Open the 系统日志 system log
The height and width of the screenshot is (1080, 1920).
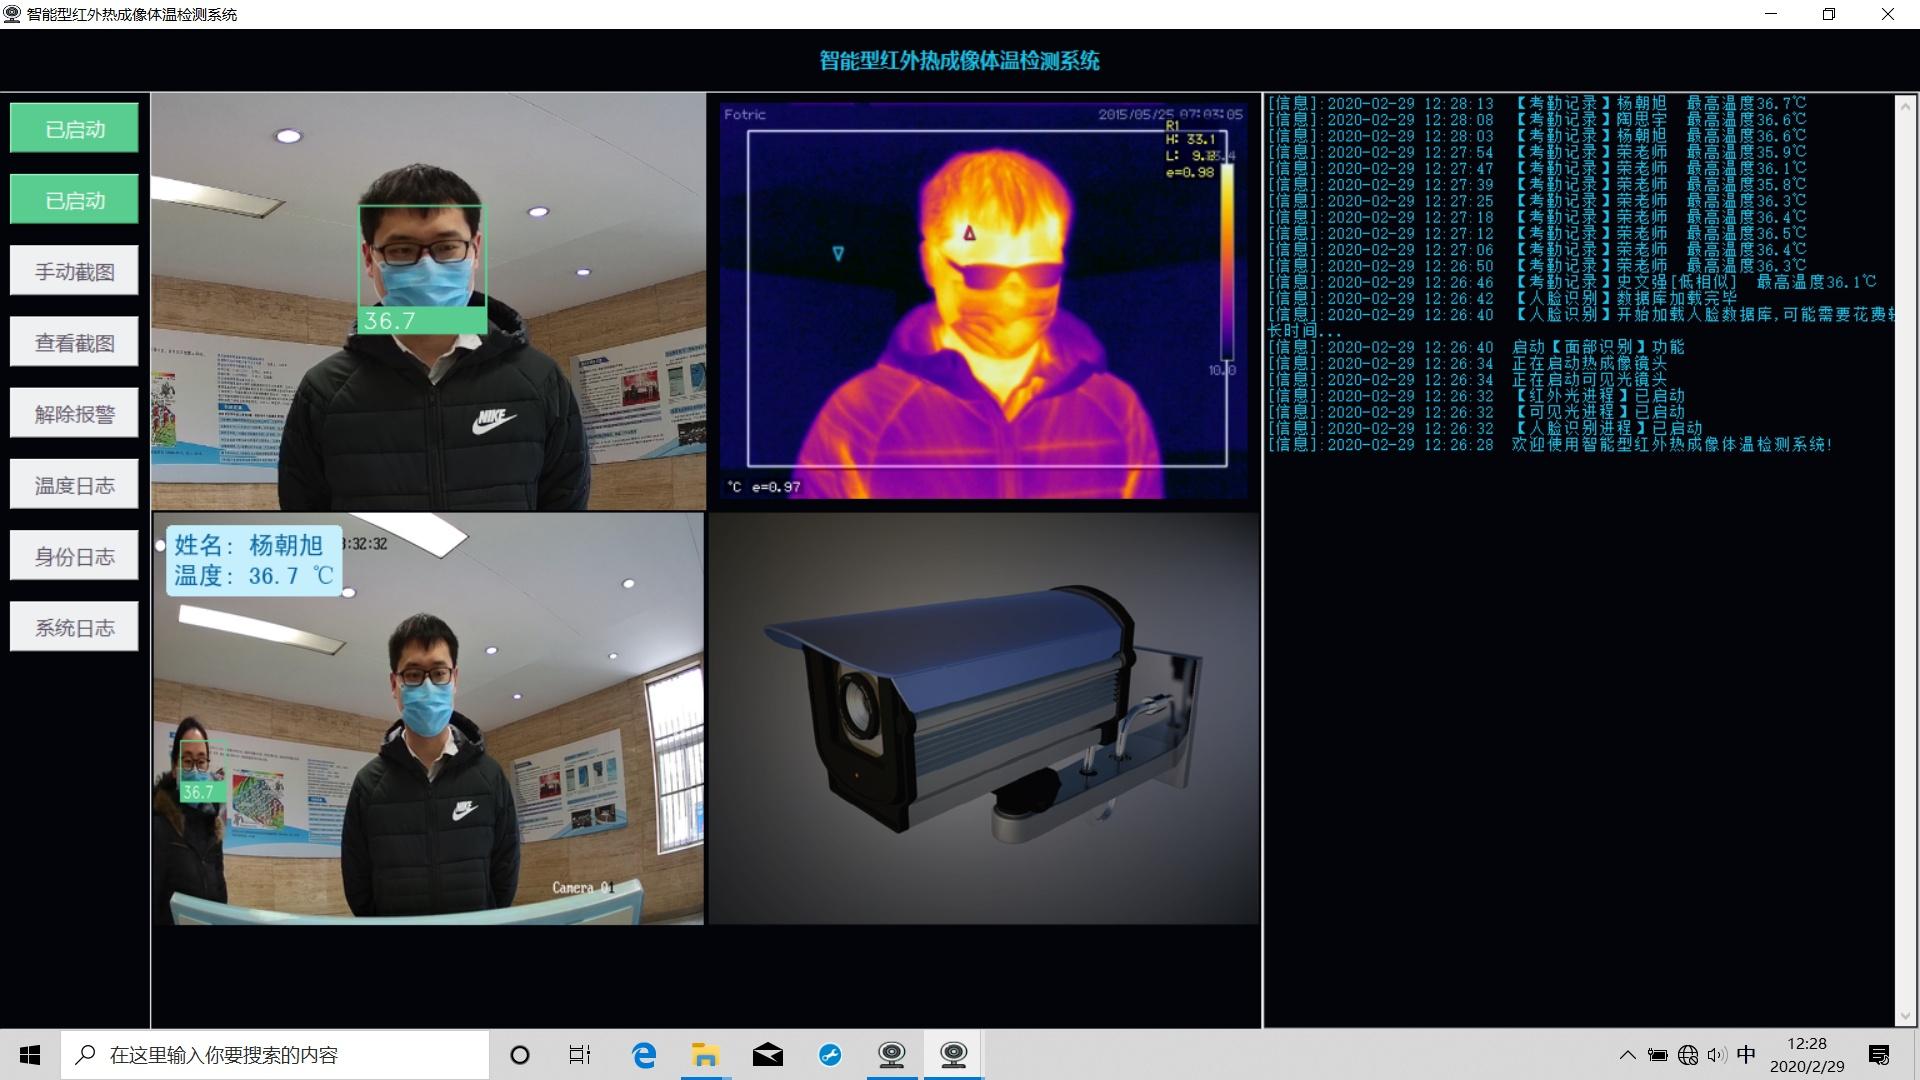(x=74, y=627)
